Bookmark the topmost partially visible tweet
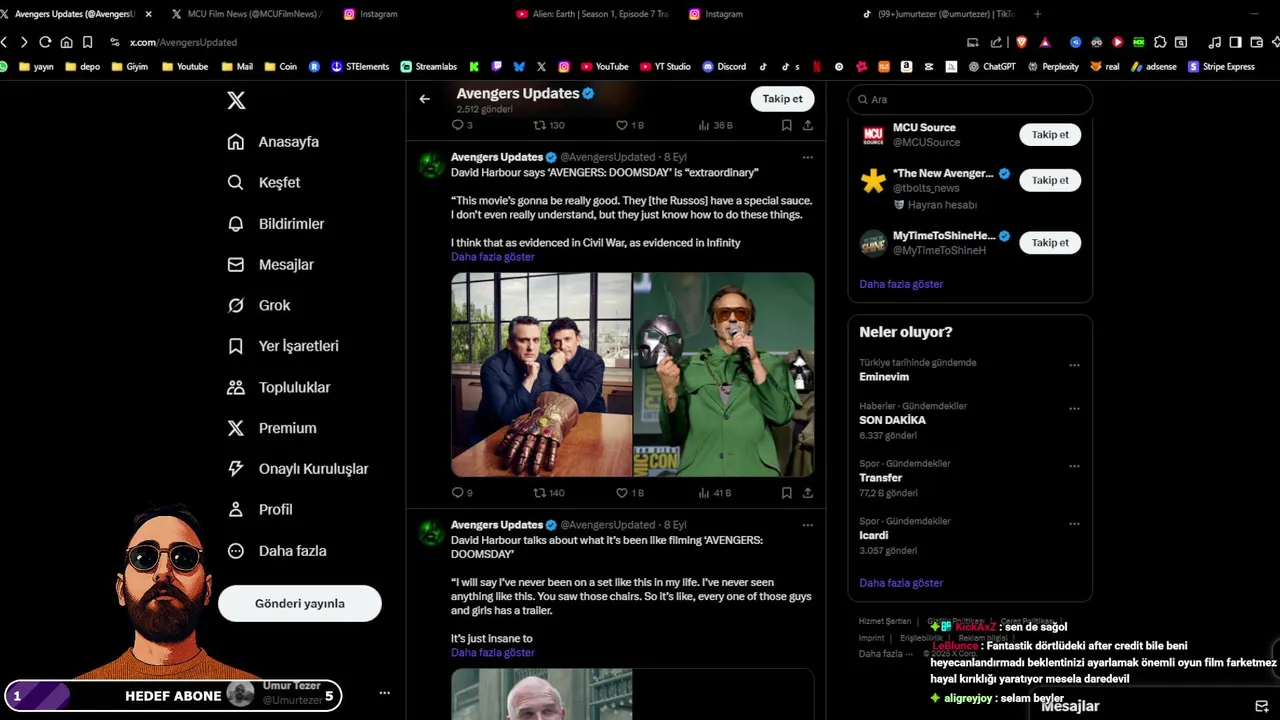The width and height of the screenshot is (1280, 720). (787, 126)
